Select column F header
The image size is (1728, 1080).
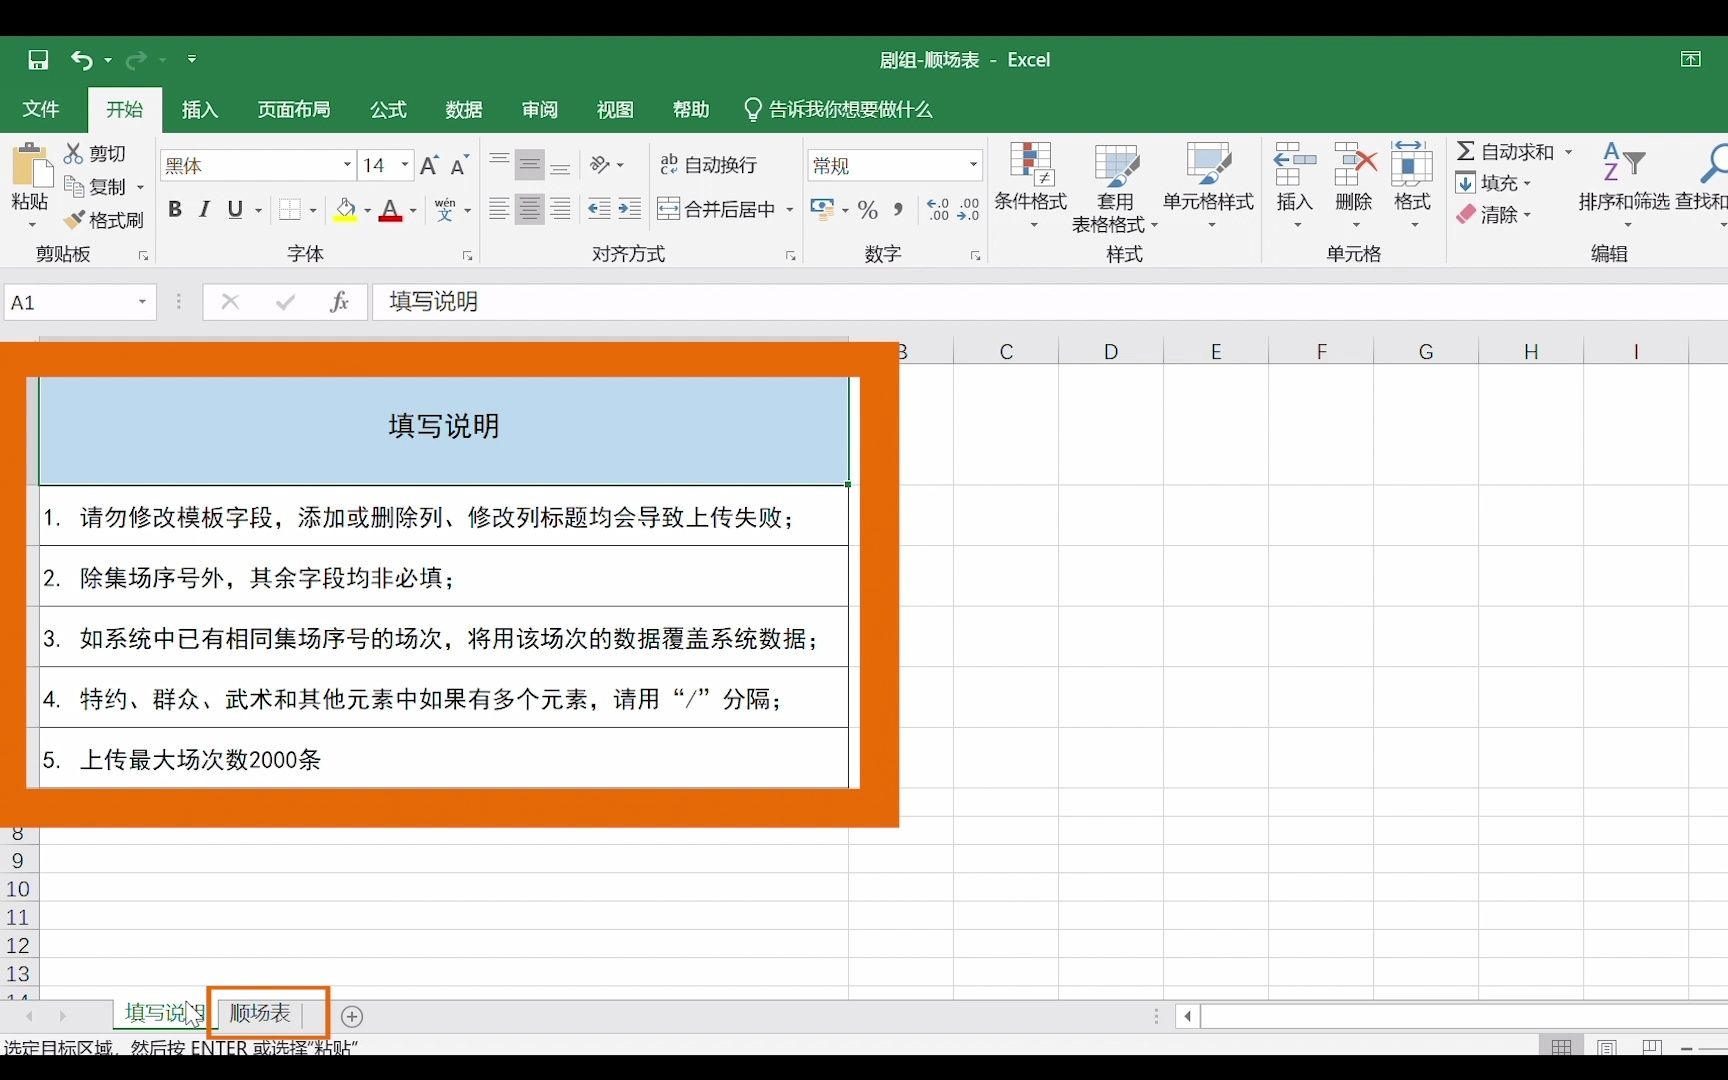tap(1321, 351)
